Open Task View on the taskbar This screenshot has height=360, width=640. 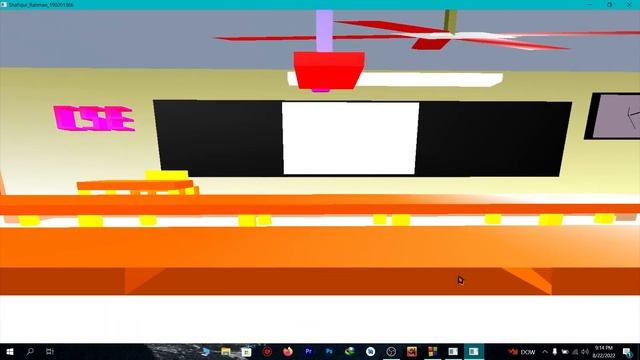coord(50,351)
